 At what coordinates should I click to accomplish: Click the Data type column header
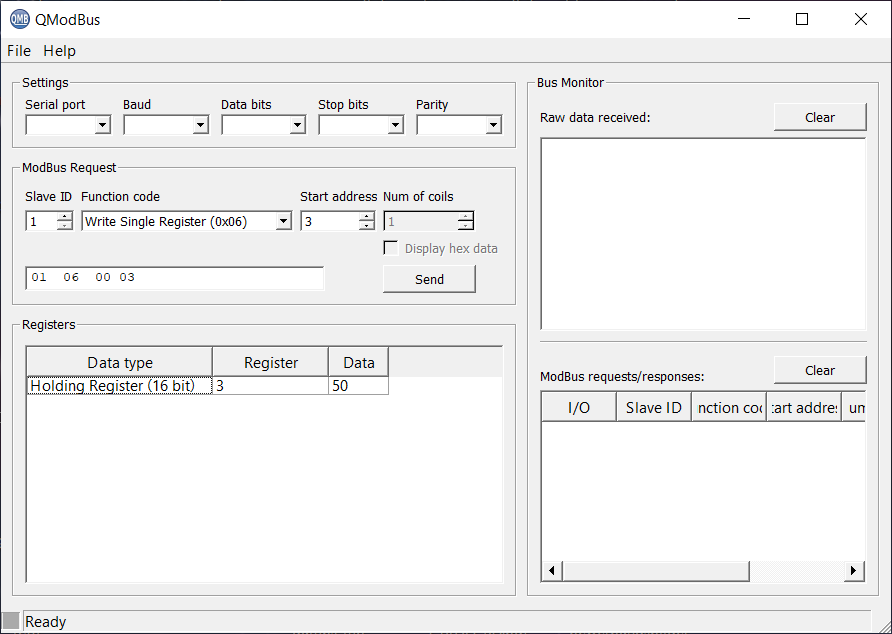tap(119, 363)
